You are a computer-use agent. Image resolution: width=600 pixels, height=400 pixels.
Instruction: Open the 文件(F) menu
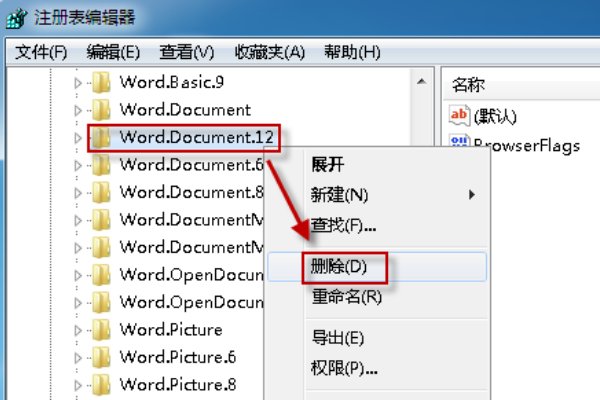[x=41, y=52]
